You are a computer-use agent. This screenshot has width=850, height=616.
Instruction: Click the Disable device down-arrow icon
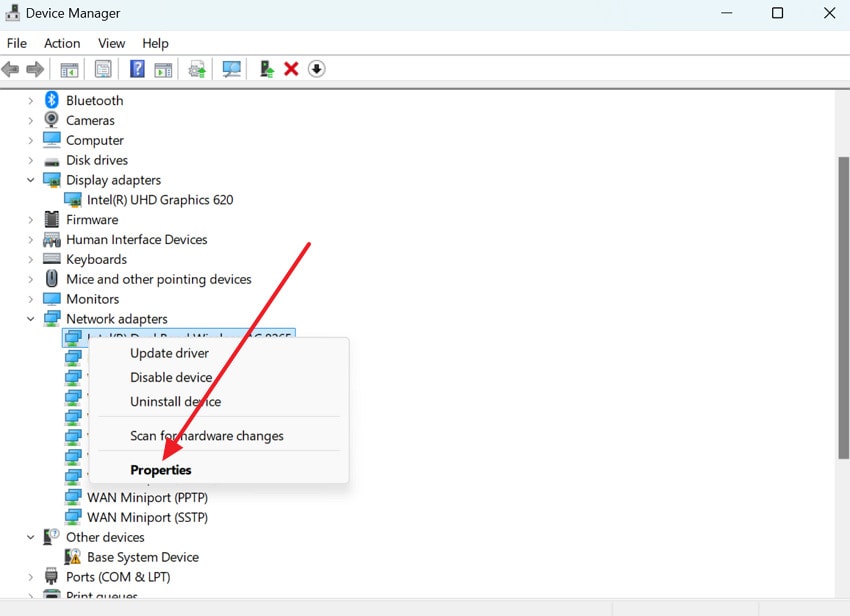pos(317,68)
